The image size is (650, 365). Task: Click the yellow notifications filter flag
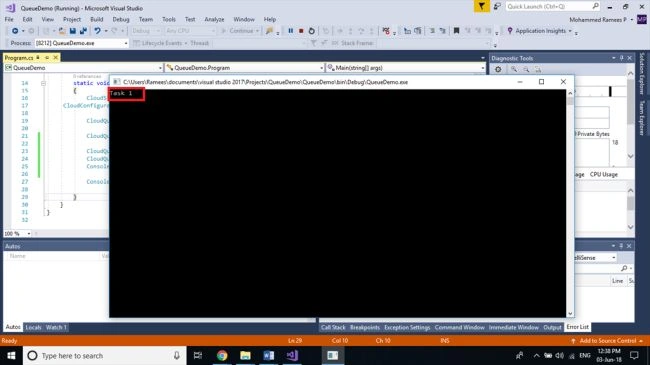481,6
